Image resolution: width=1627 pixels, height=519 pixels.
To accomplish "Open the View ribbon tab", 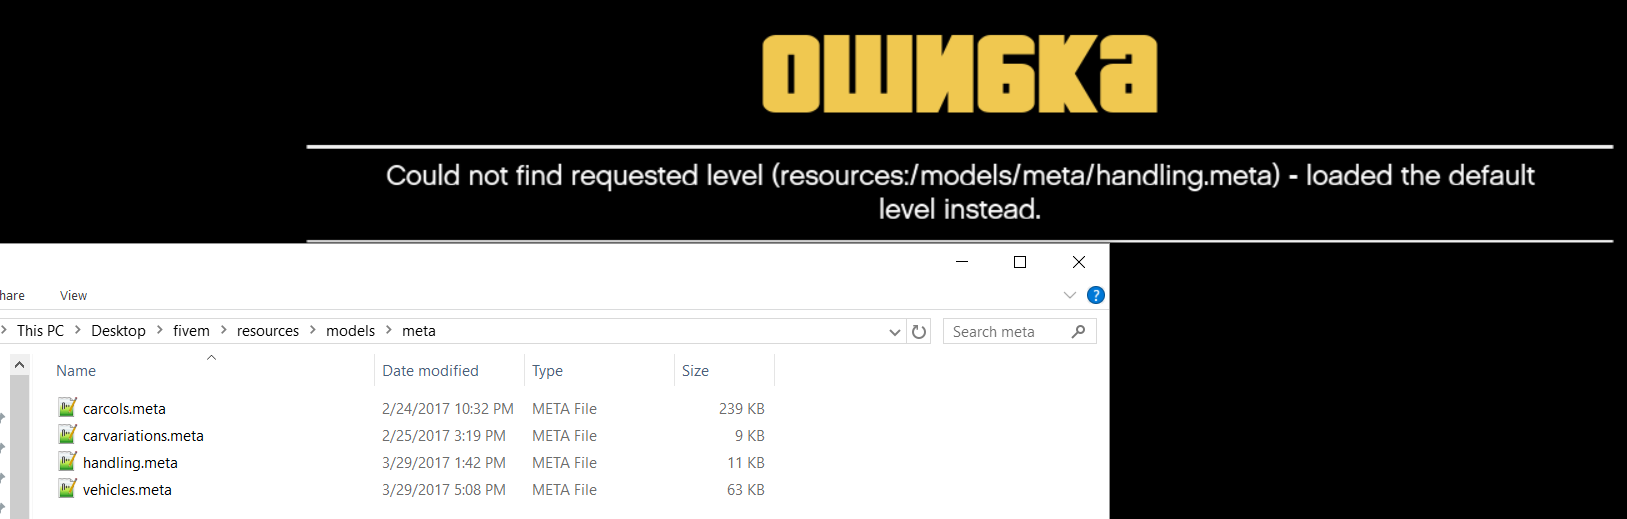I will tap(73, 295).
